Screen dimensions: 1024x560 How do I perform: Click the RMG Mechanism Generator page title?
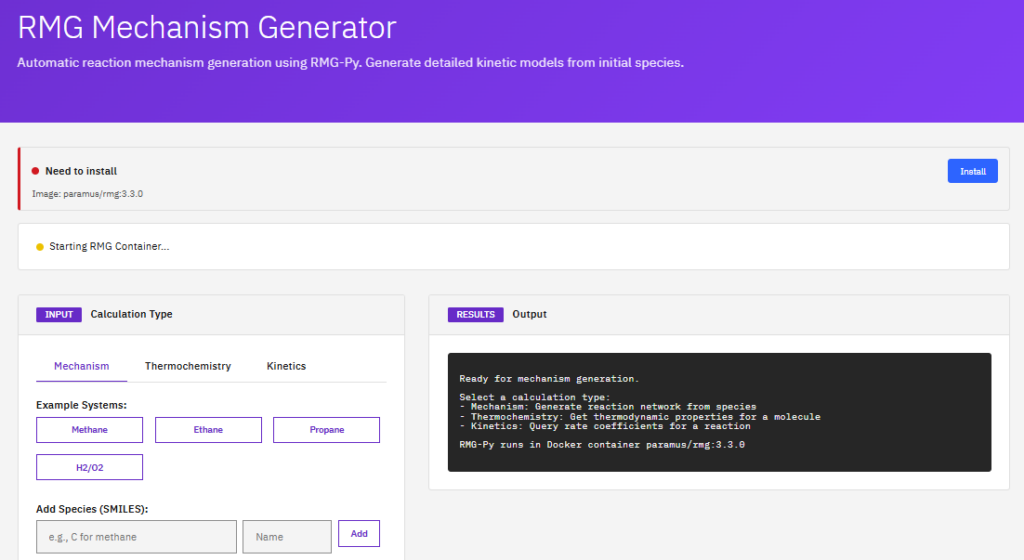point(207,27)
